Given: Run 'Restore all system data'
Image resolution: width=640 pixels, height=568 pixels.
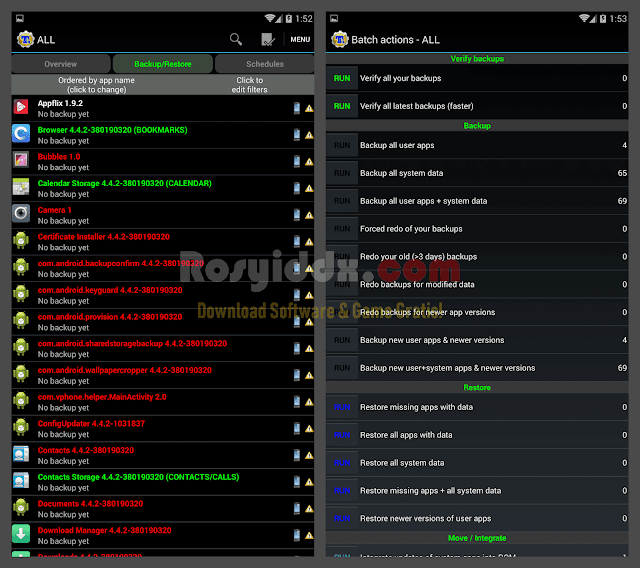Looking at the screenshot, I should tap(342, 463).
